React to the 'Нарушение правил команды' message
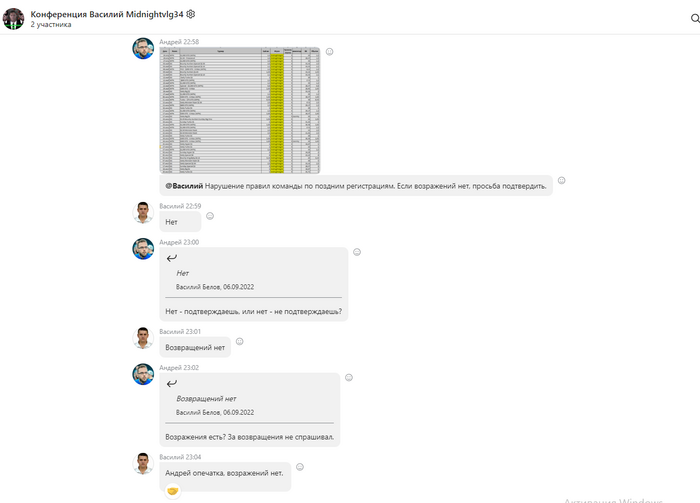 pyautogui.click(x=562, y=180)
